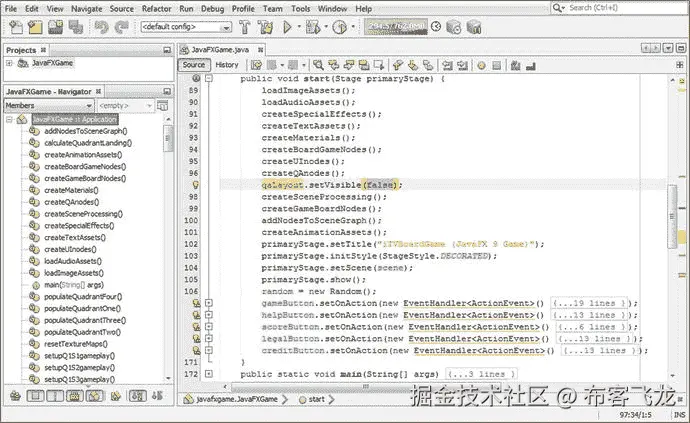The image size is (690, 423).
Task: Open the default config dropdown
Action: tap(186, 27)
